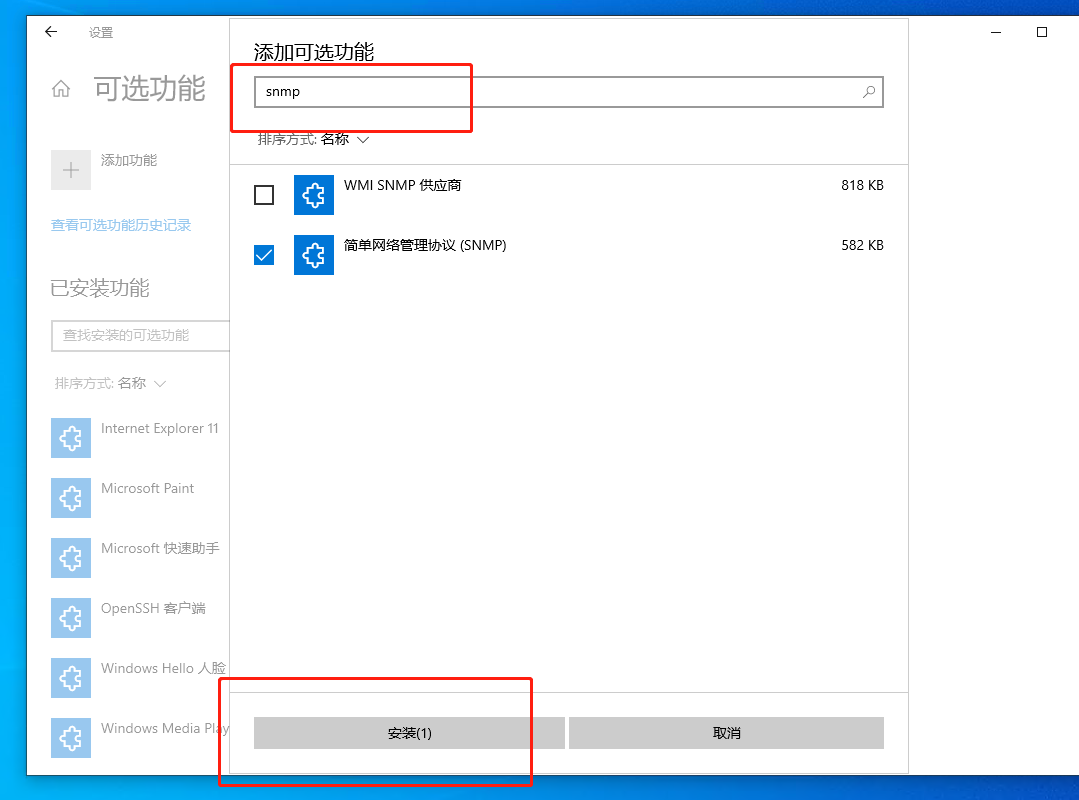The width and height of the screenshot is (1079, 800).
Task: Open the OpenSSH client feature icon
Action: pos(71,618)
